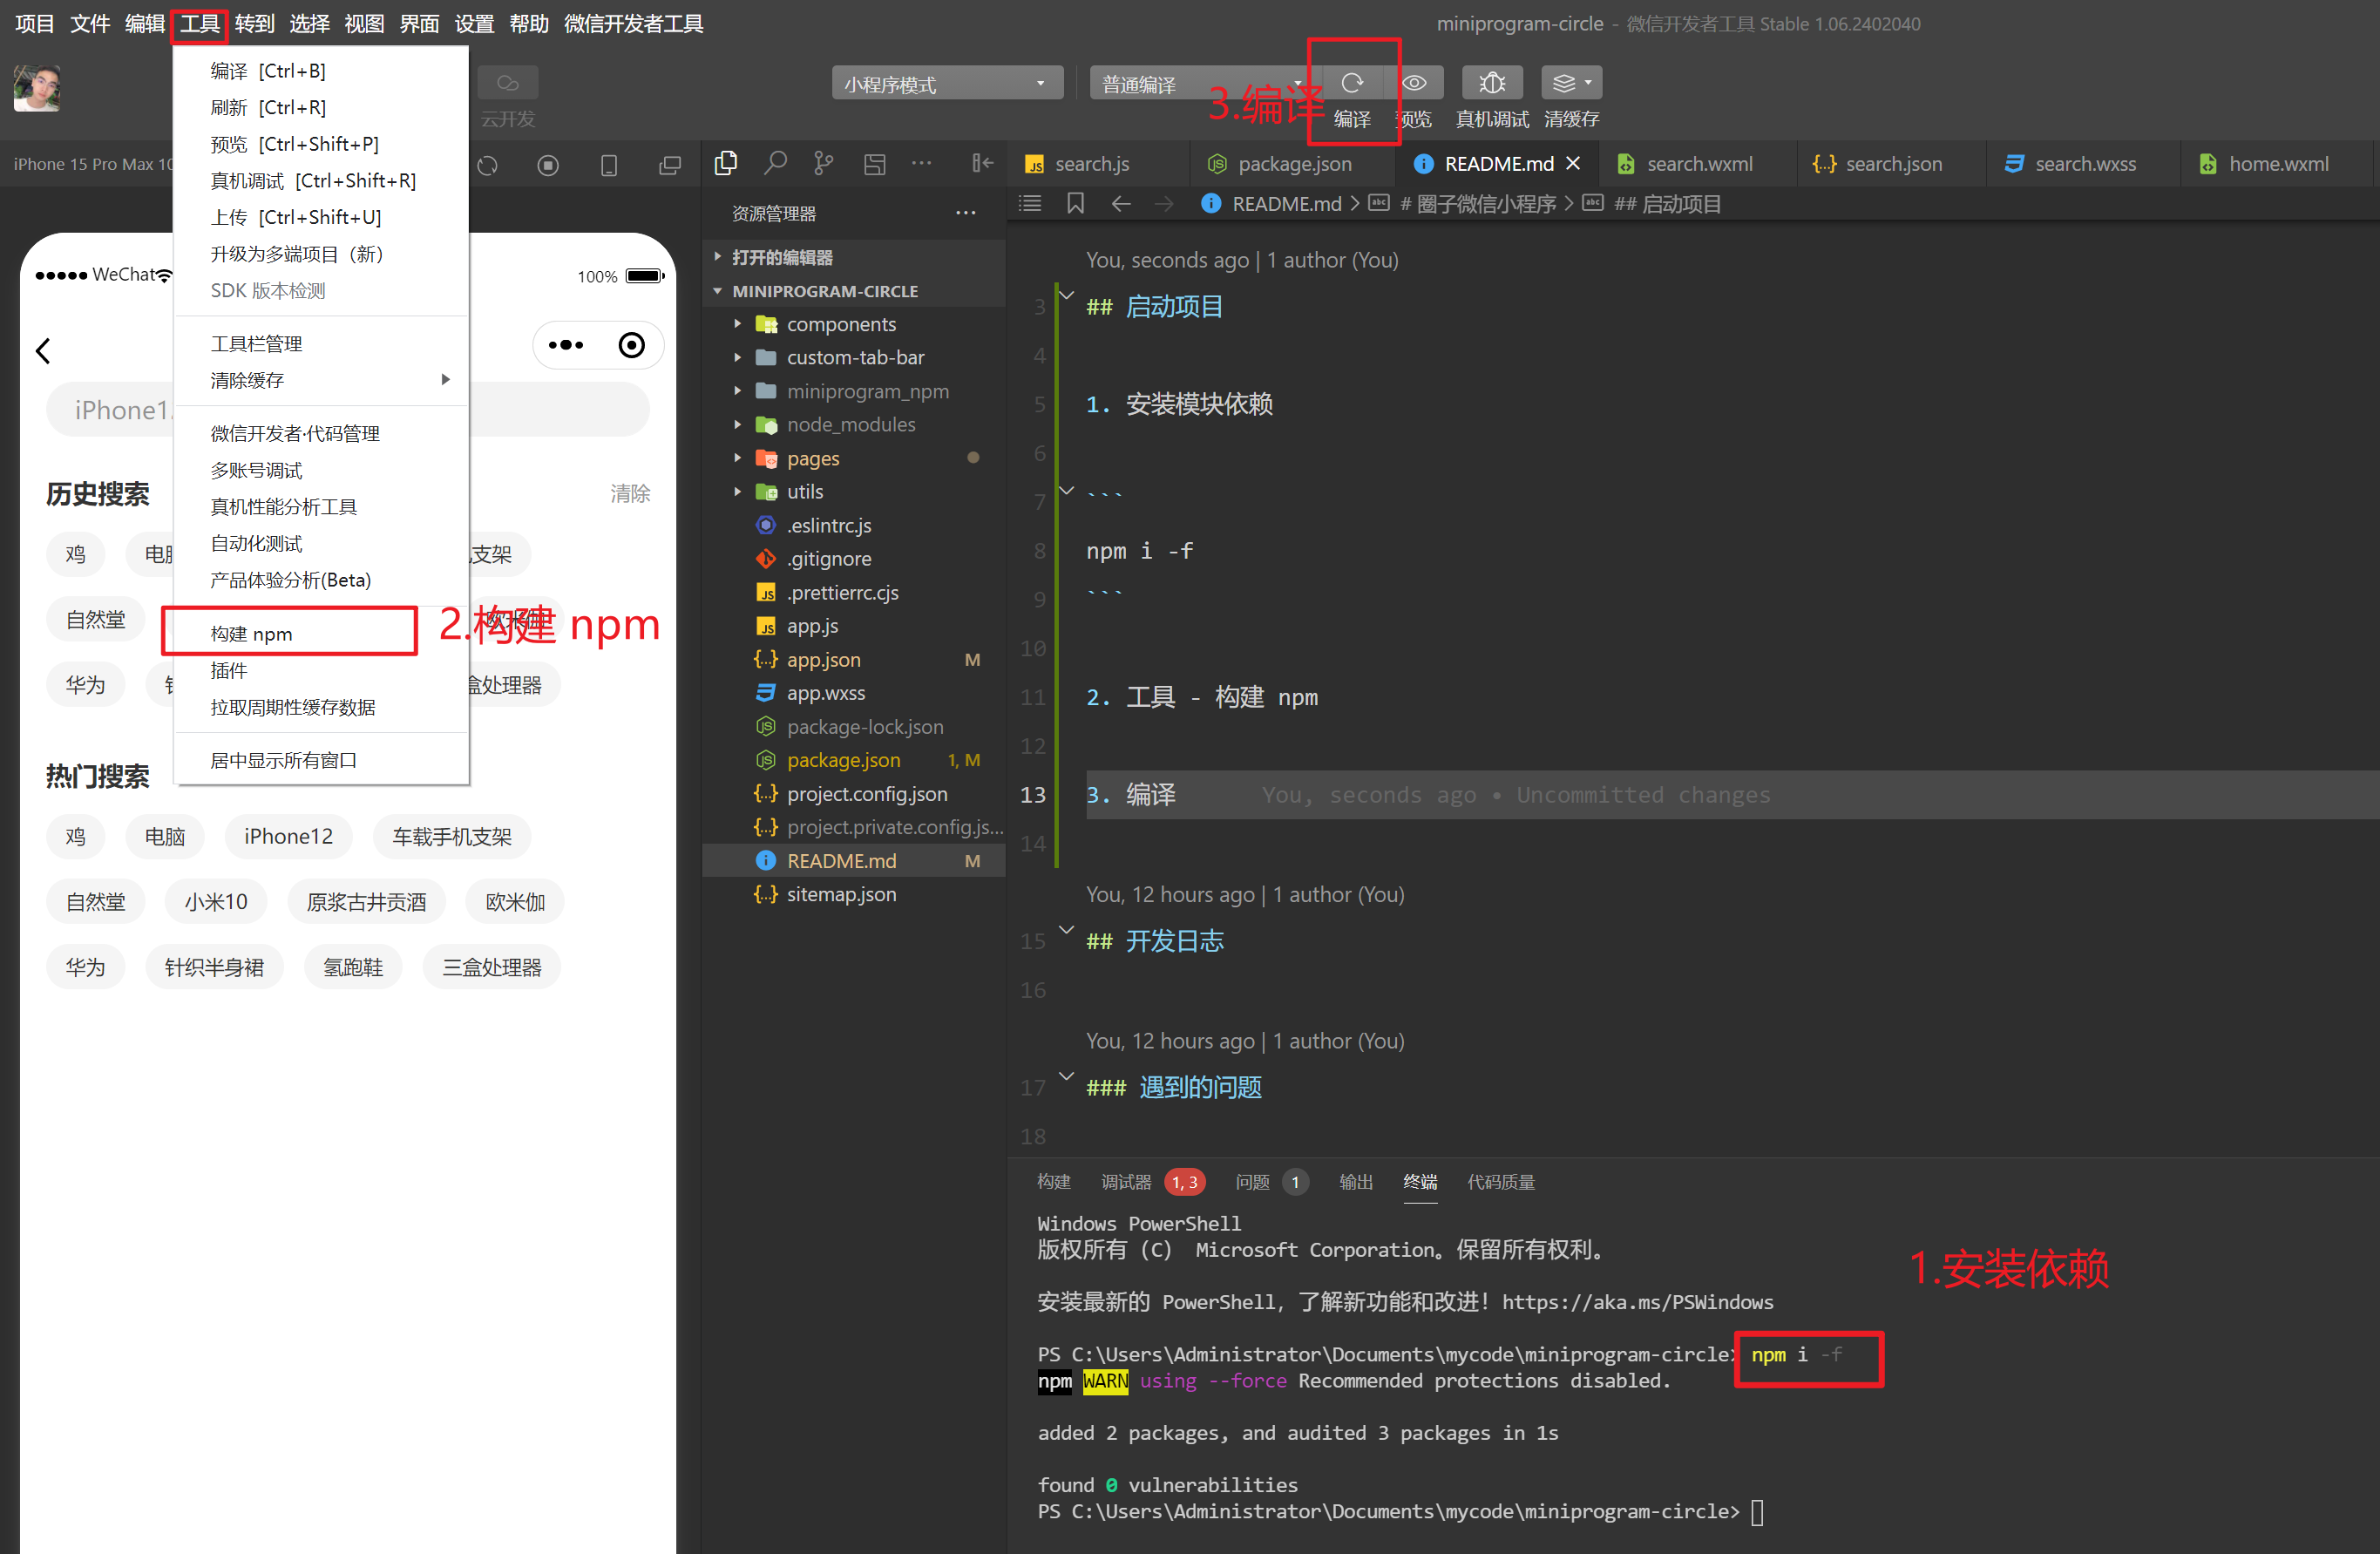Click the PowerShell update link aka.ms/PSWindows
The image size is (2380, 1554).
(x=1637, y=1301)
